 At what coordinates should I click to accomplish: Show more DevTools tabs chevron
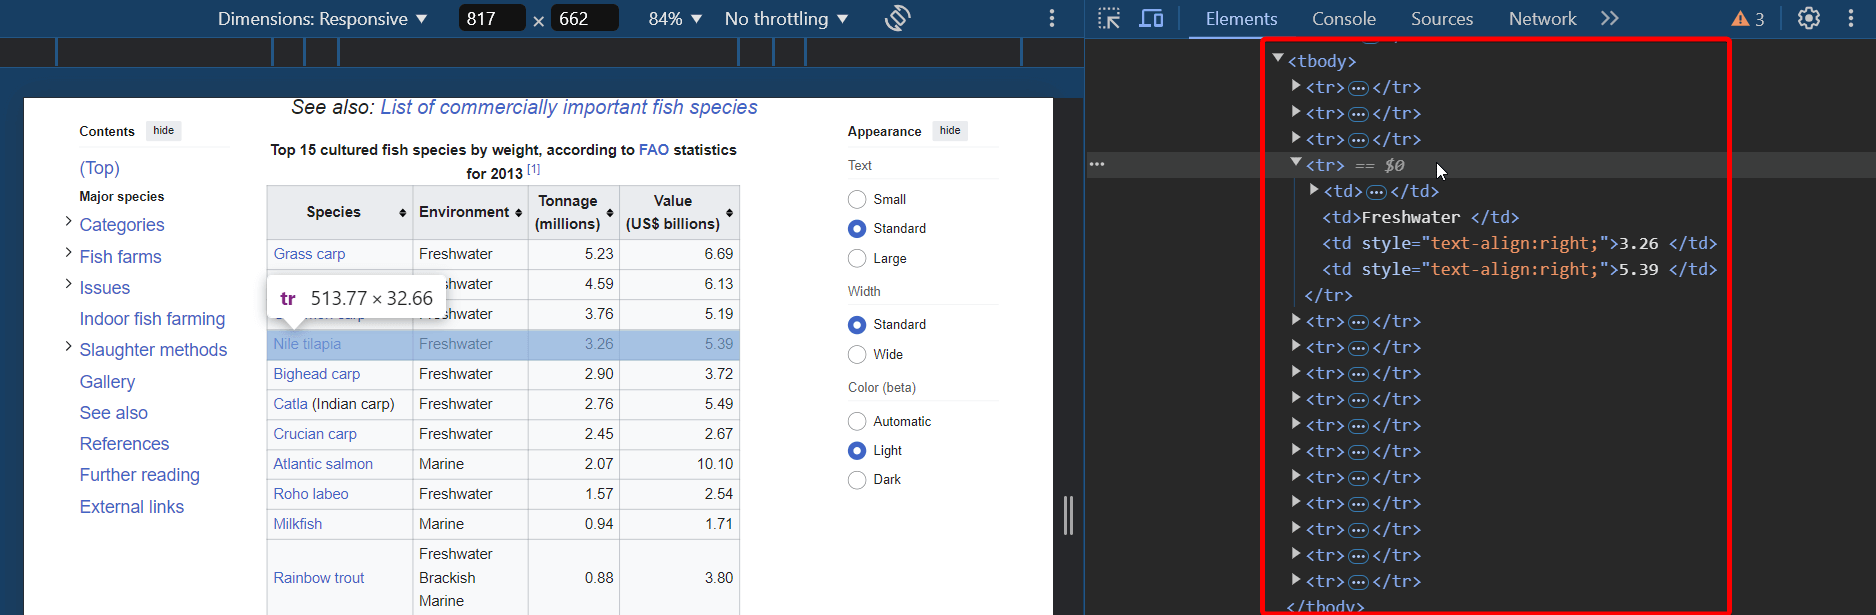click(x=1609, y=18)
